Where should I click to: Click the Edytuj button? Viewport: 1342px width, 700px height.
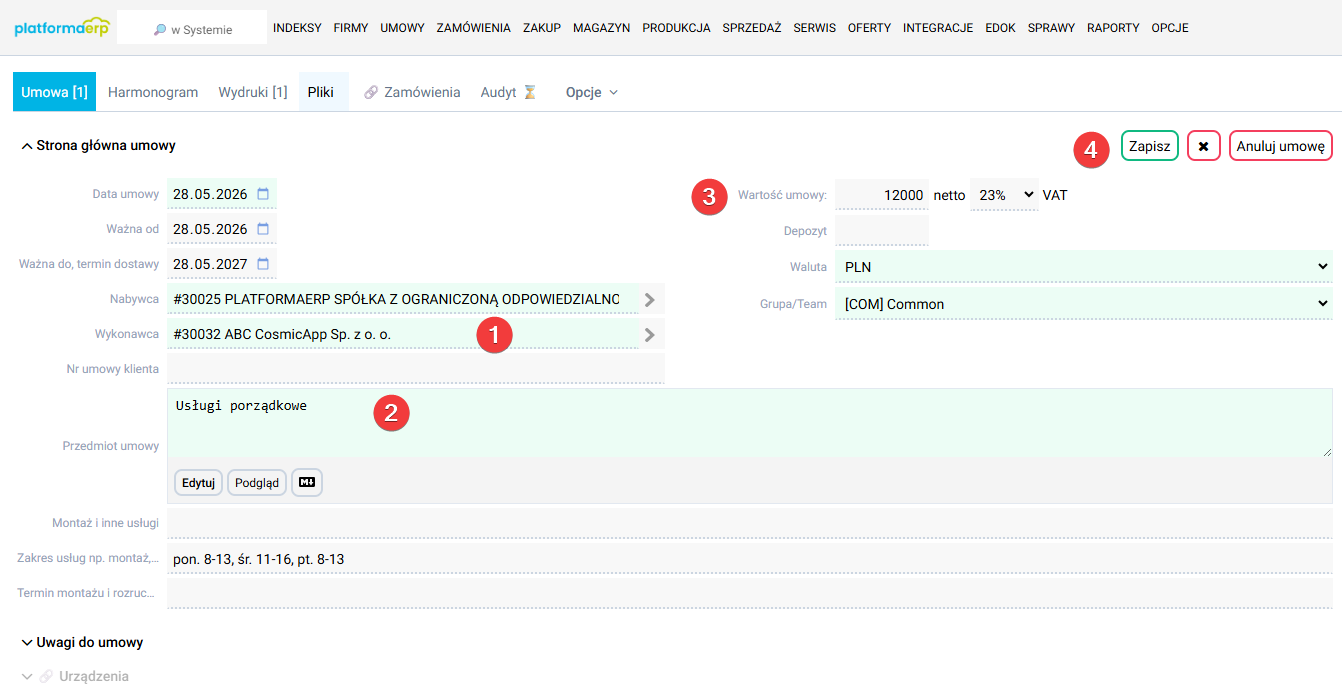[x=198, y=482]
